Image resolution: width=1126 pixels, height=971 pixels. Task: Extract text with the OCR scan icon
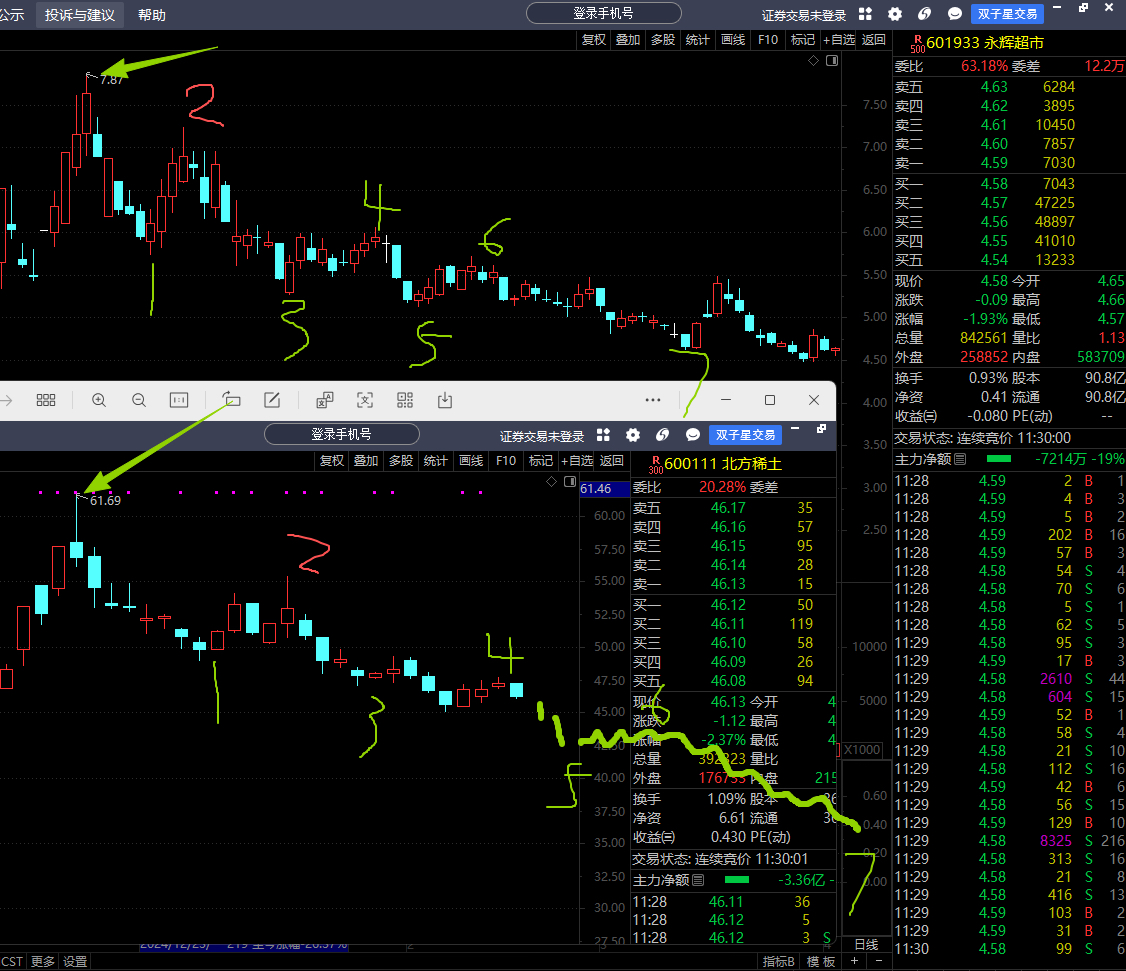365,400
